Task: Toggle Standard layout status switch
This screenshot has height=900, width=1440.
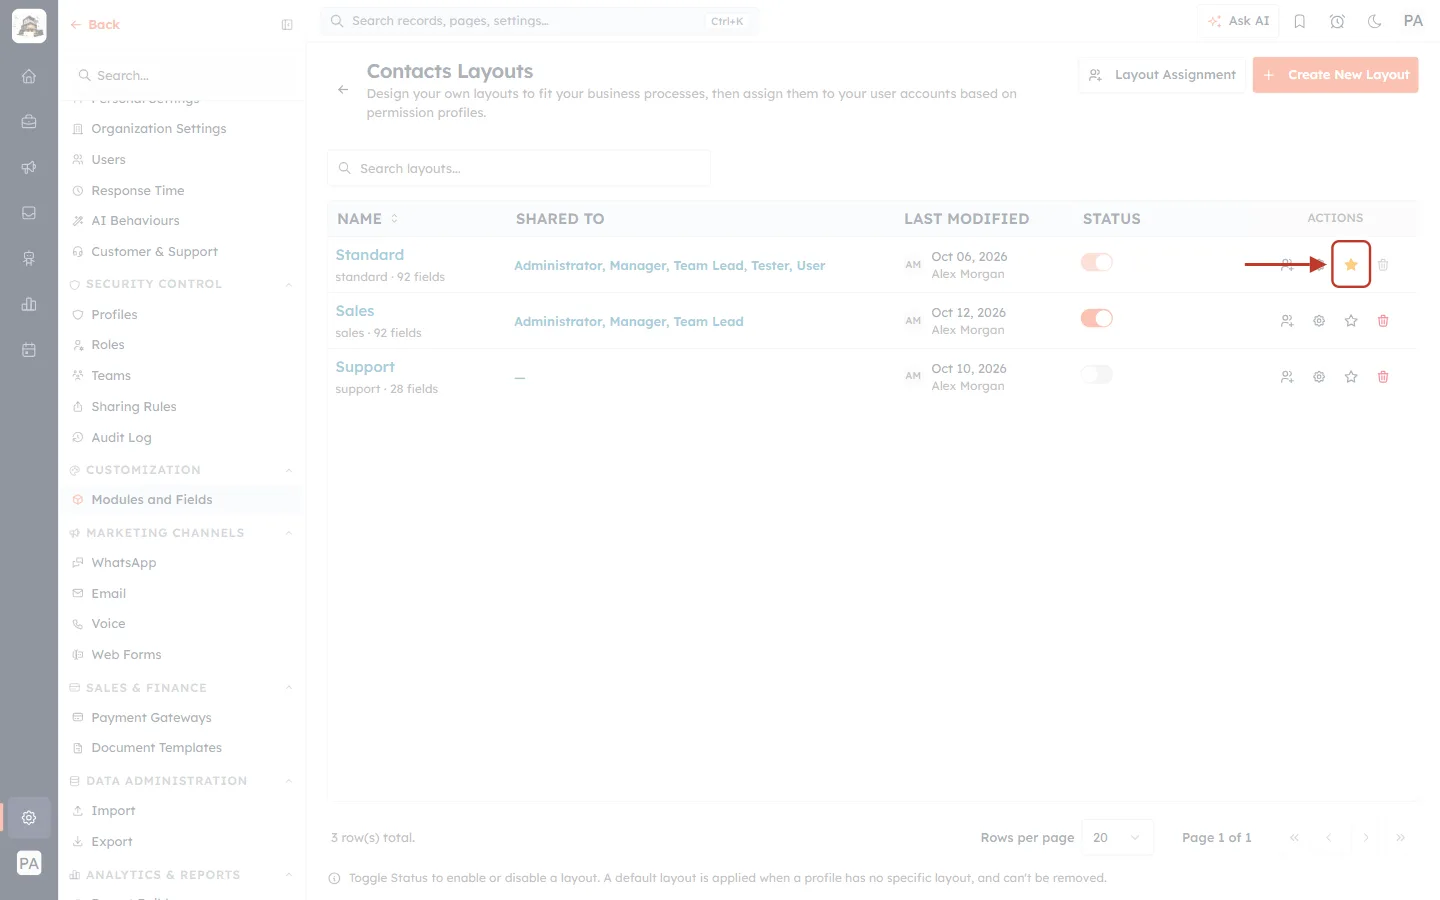Action: pos(1097,262)
